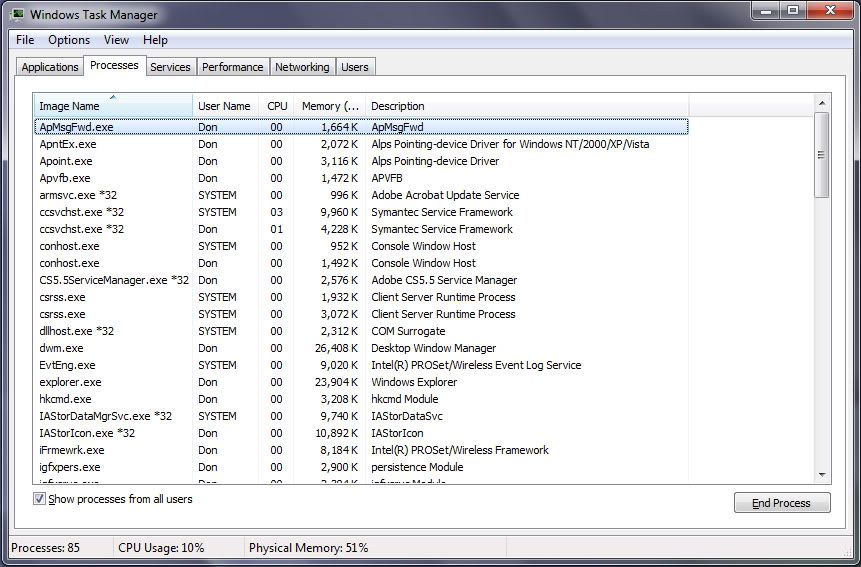Select the EvtEng.exe process
The height and width of the screenshot is (567, 861).
[x=361, y=365]
